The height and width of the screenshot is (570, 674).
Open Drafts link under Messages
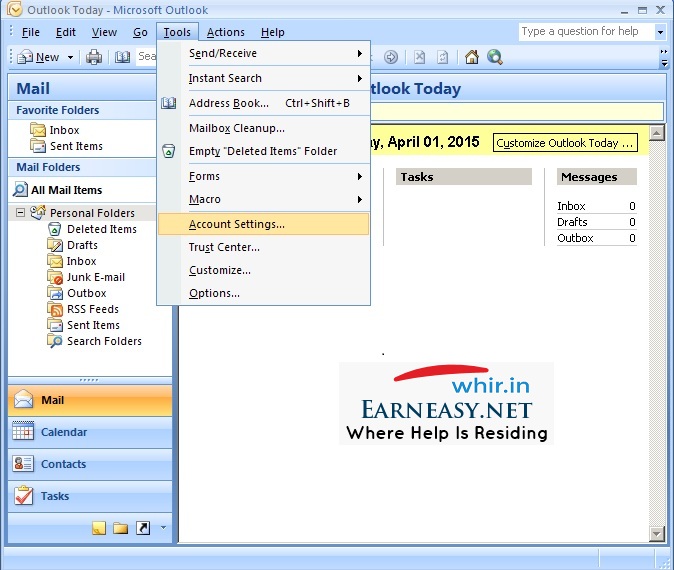pyautogui.click(x=572, y=222)
